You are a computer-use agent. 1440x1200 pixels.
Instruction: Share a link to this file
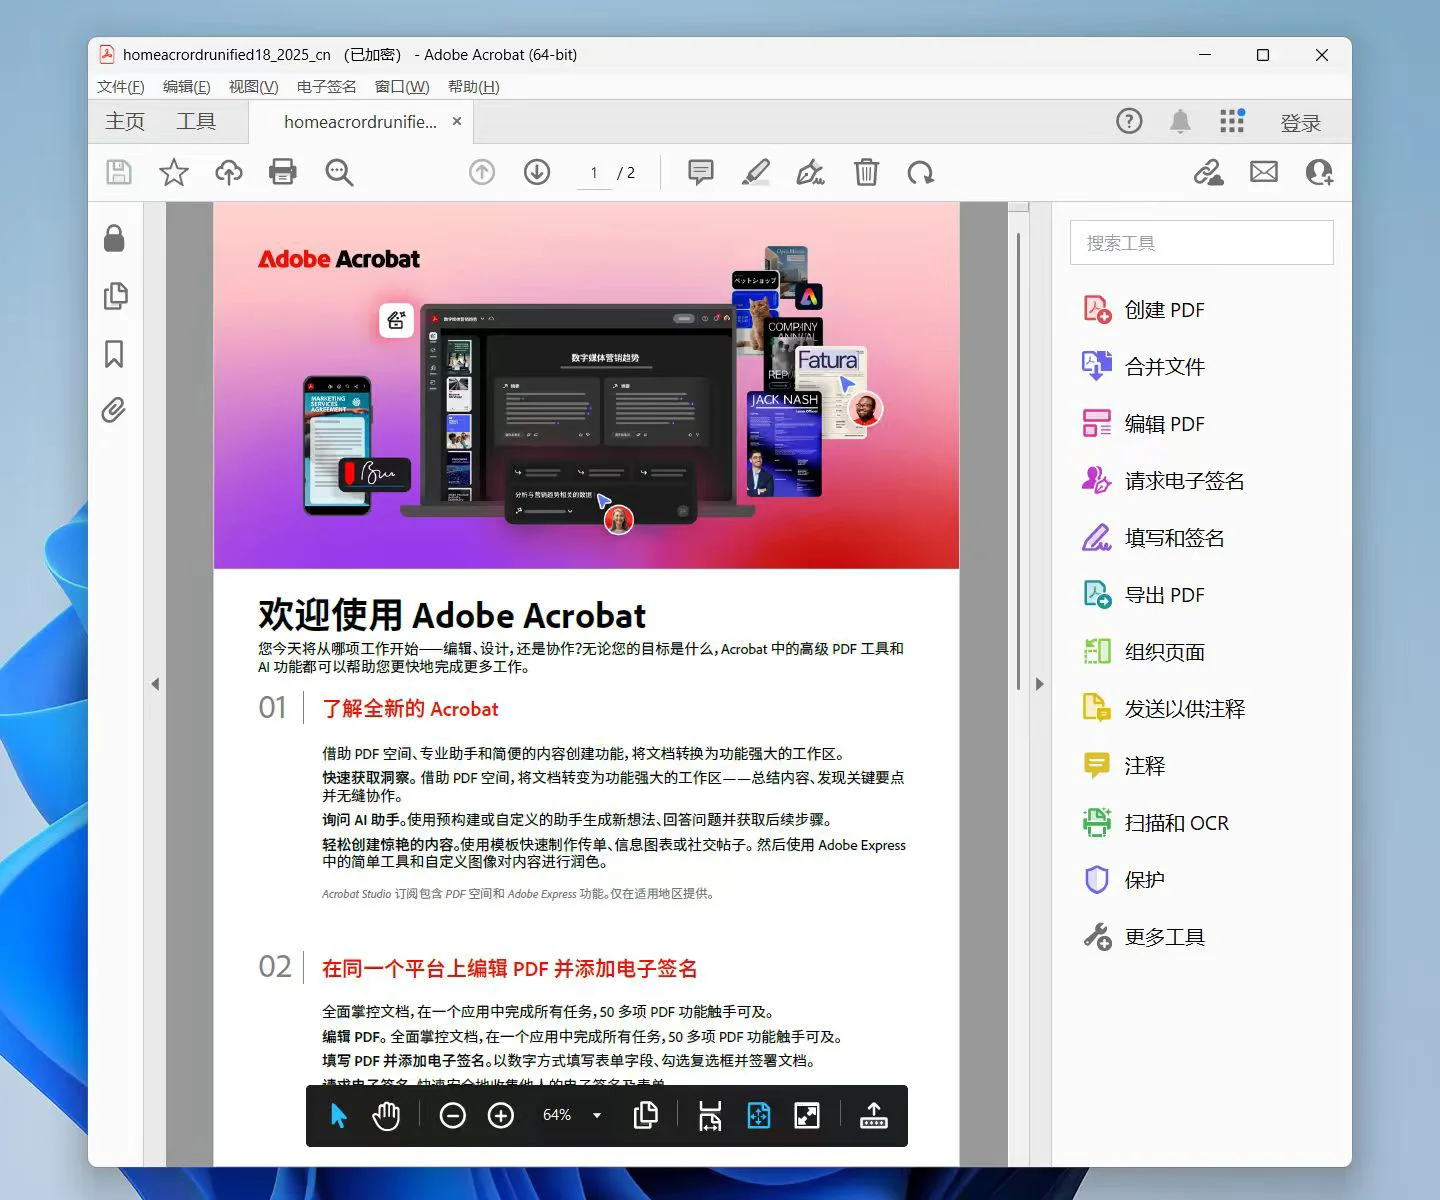[x=1208, y=172]
